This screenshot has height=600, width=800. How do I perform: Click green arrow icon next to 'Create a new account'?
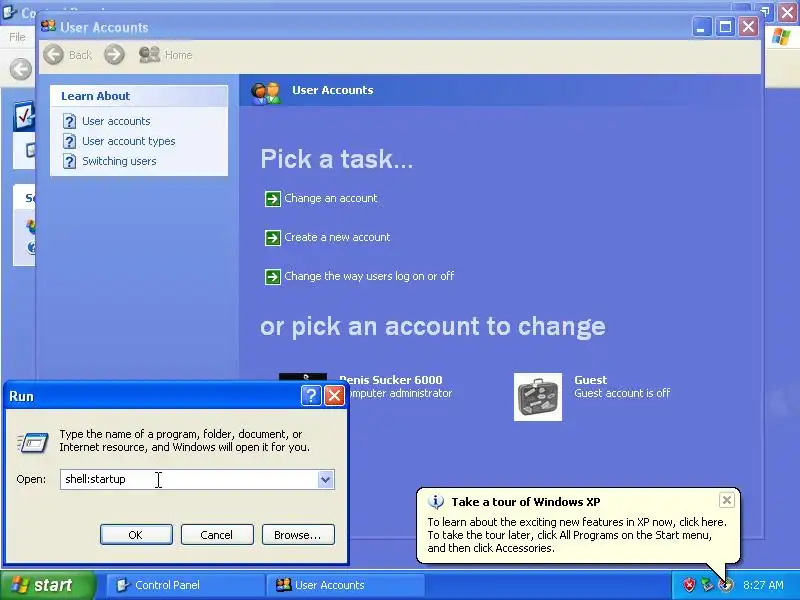tap(272, 238)
